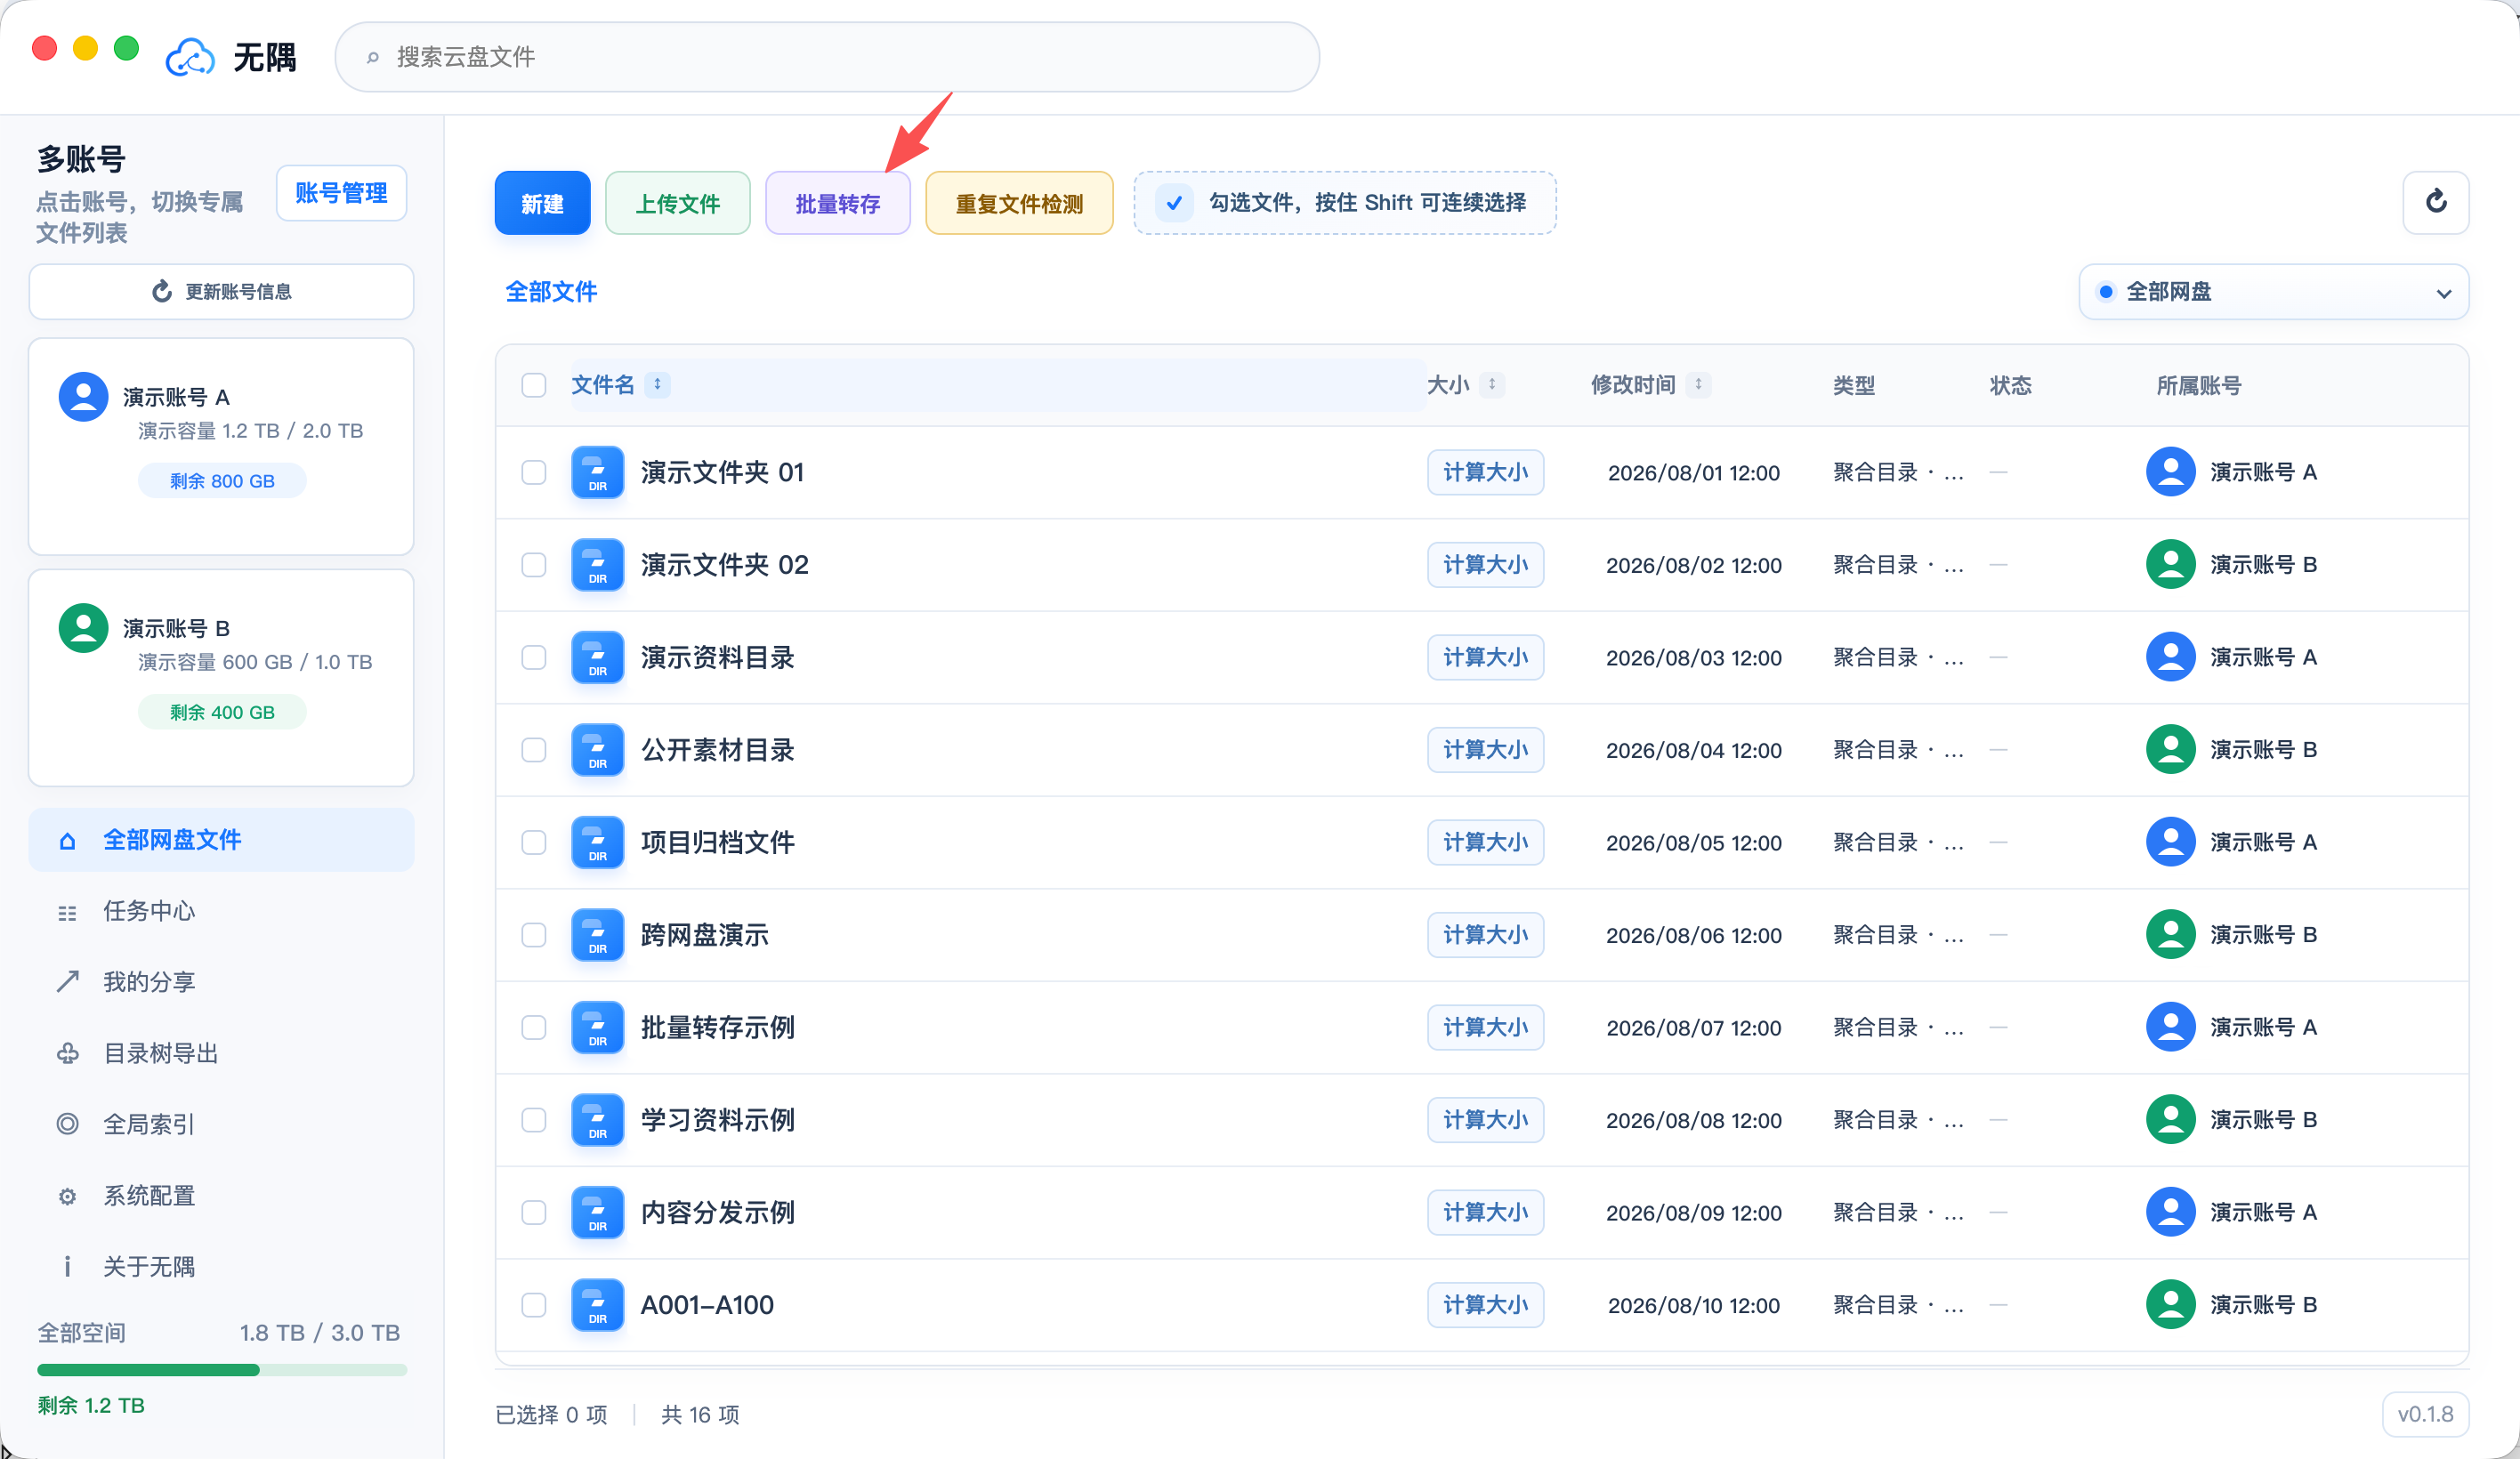
Task: Click the search magnifier icon
Action: [372, 58]
